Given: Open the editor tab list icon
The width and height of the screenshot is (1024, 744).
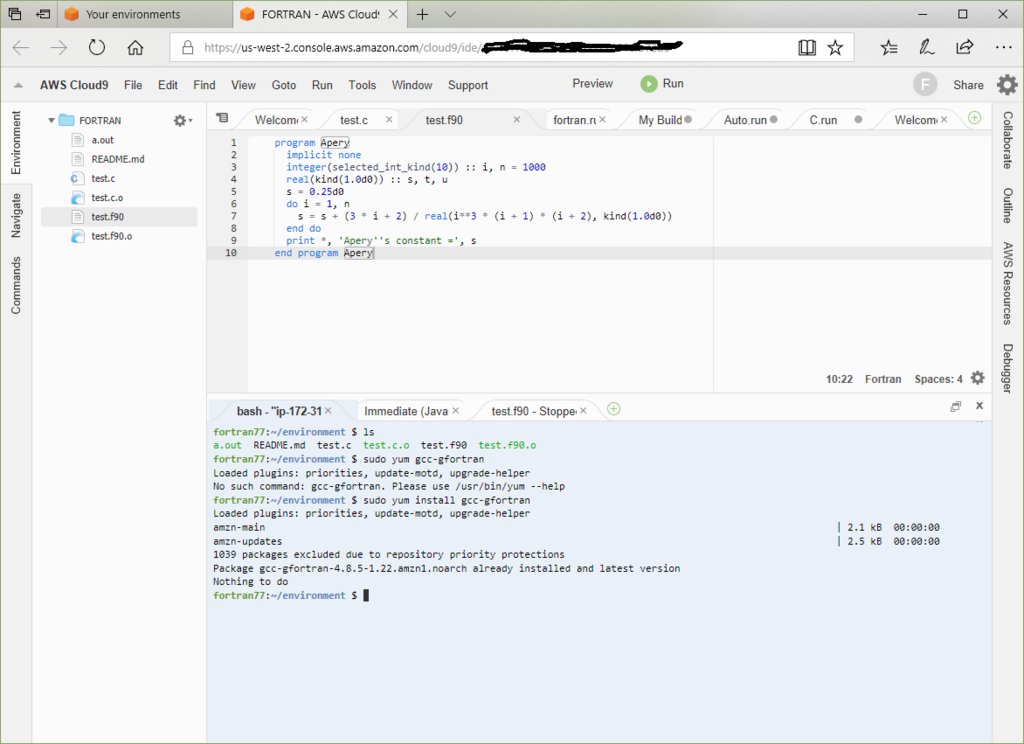Looking at the screenshot, I should tap(222, 118).
